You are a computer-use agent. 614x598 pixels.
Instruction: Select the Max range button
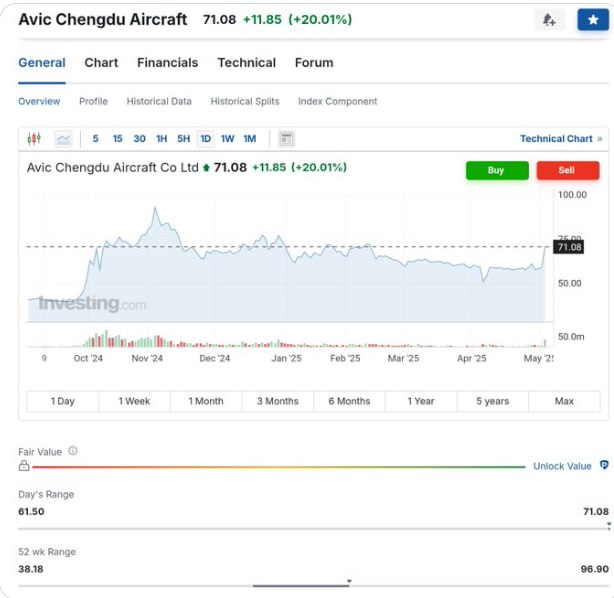pyautogui.click(x=564, y=401)
